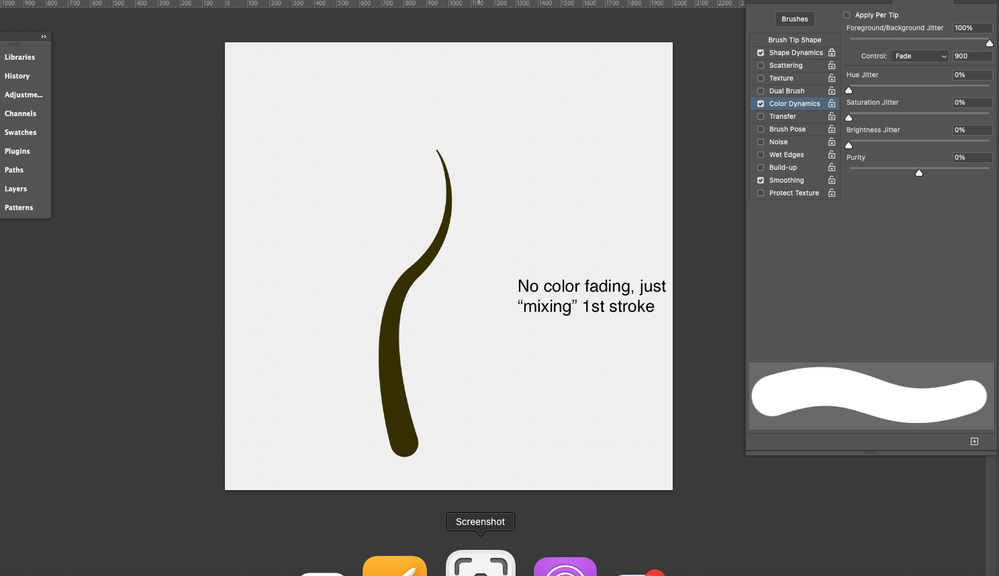Screen dimensions: 999x576
Task: Open the History panel
Action: pyautogui.click(x=17, y=76)
